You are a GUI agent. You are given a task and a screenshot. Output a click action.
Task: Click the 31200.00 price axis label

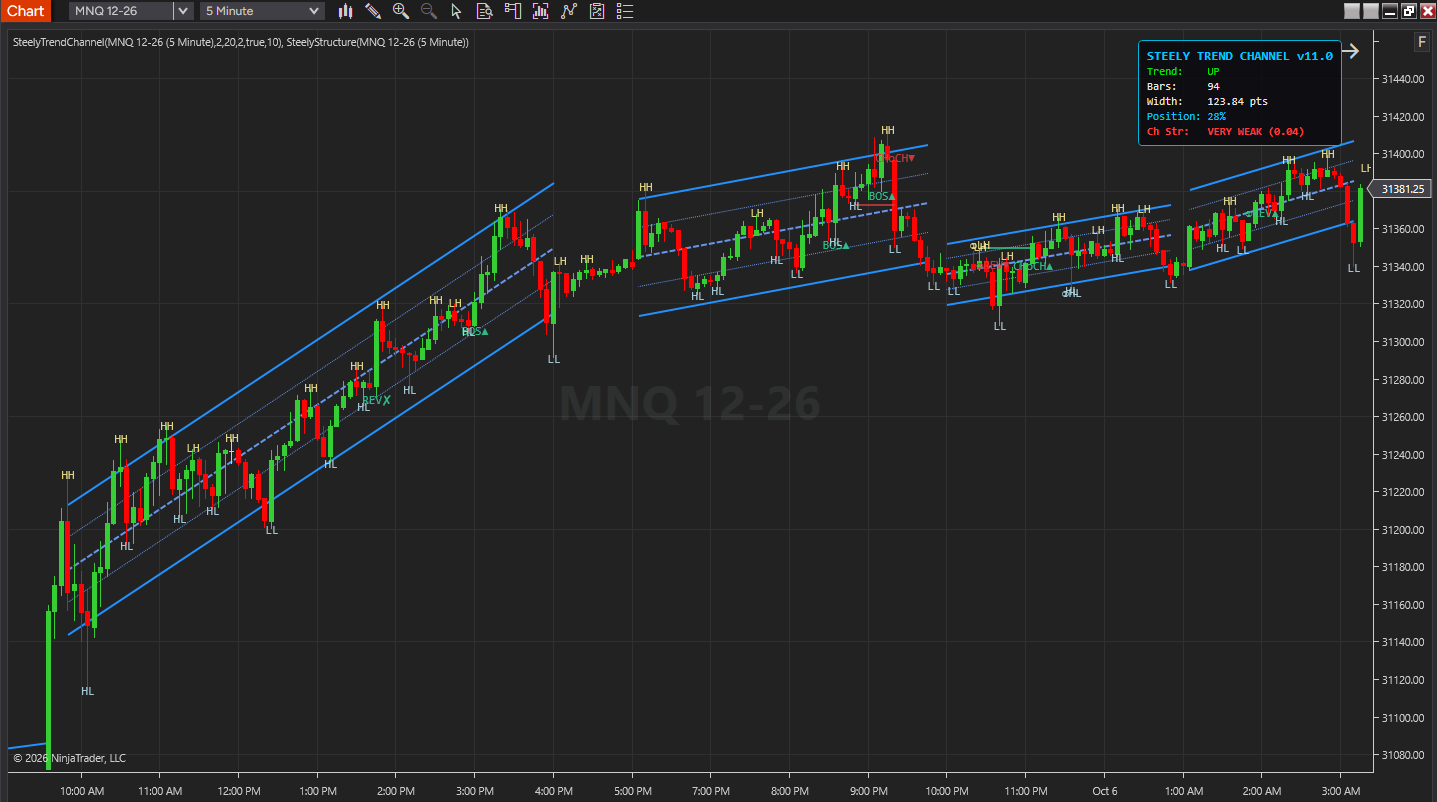1403,530
